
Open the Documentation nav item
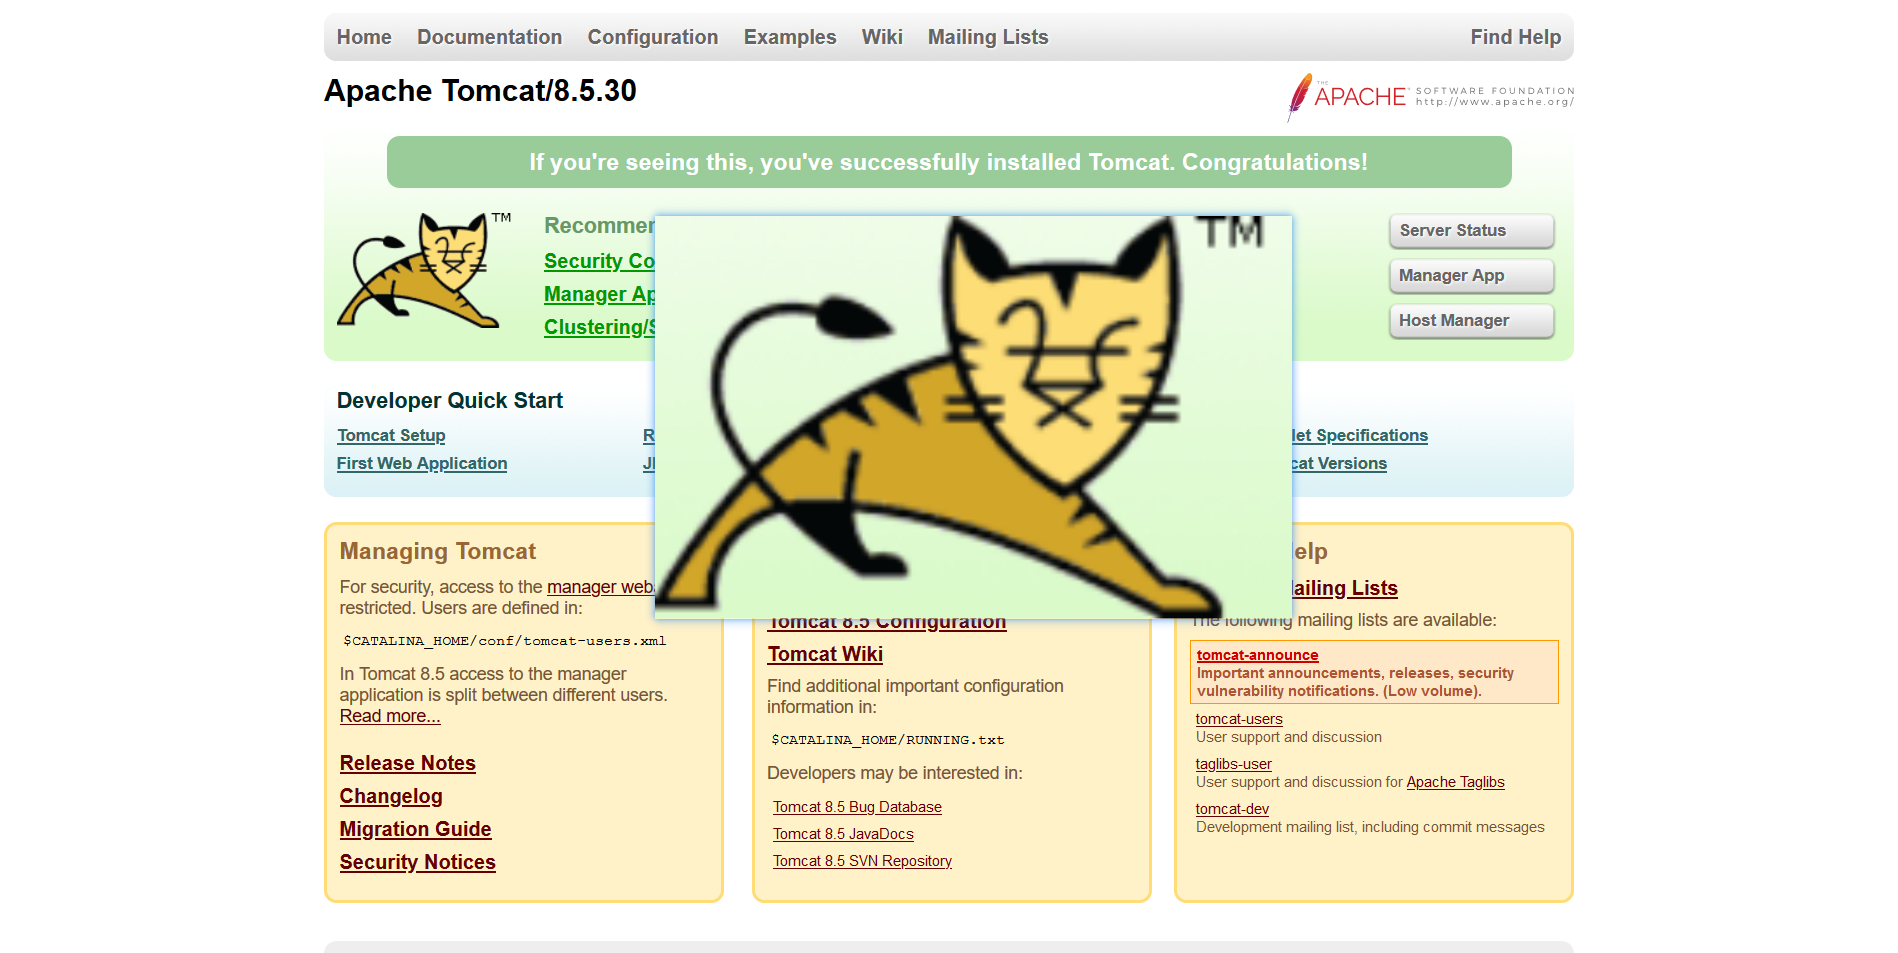pyautogui.click(x=489, y=37)
